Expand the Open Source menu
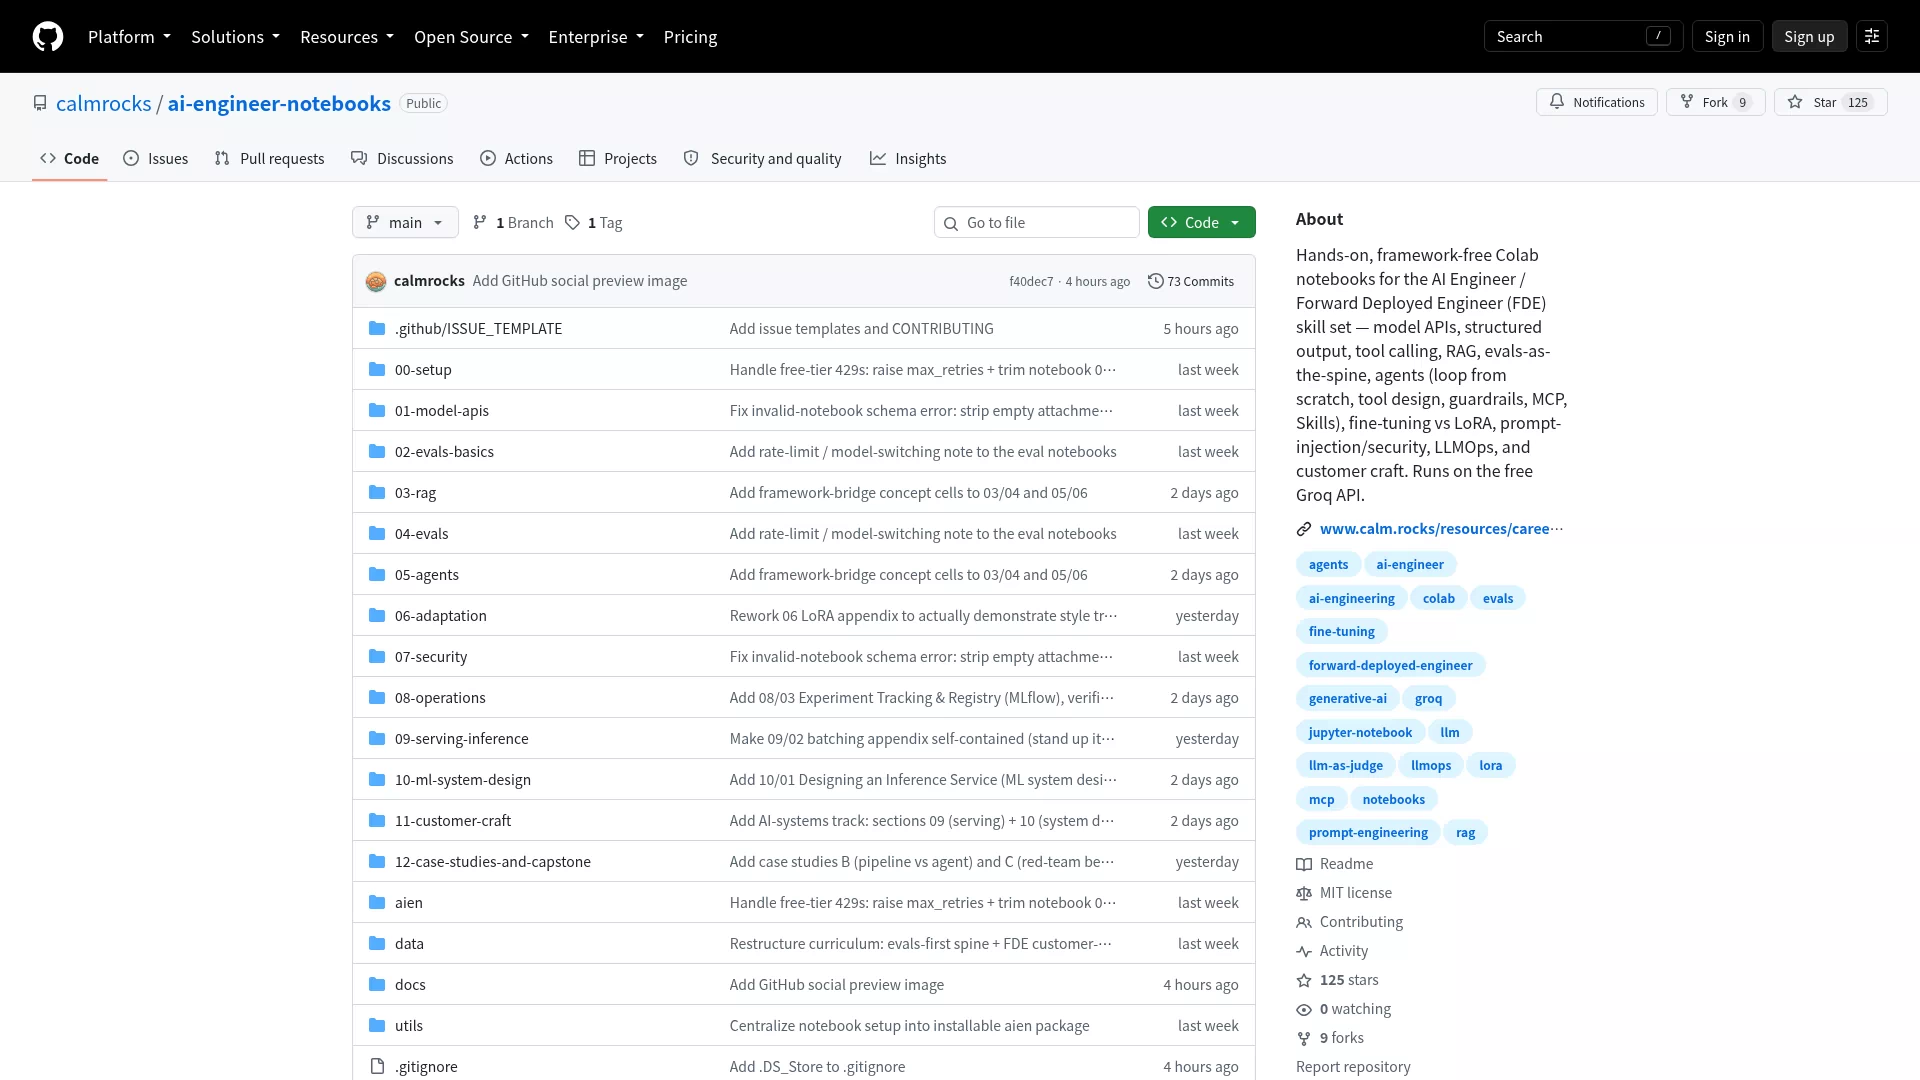Viewport: 1920px width, 1080px height. click(x=471, y=37)
